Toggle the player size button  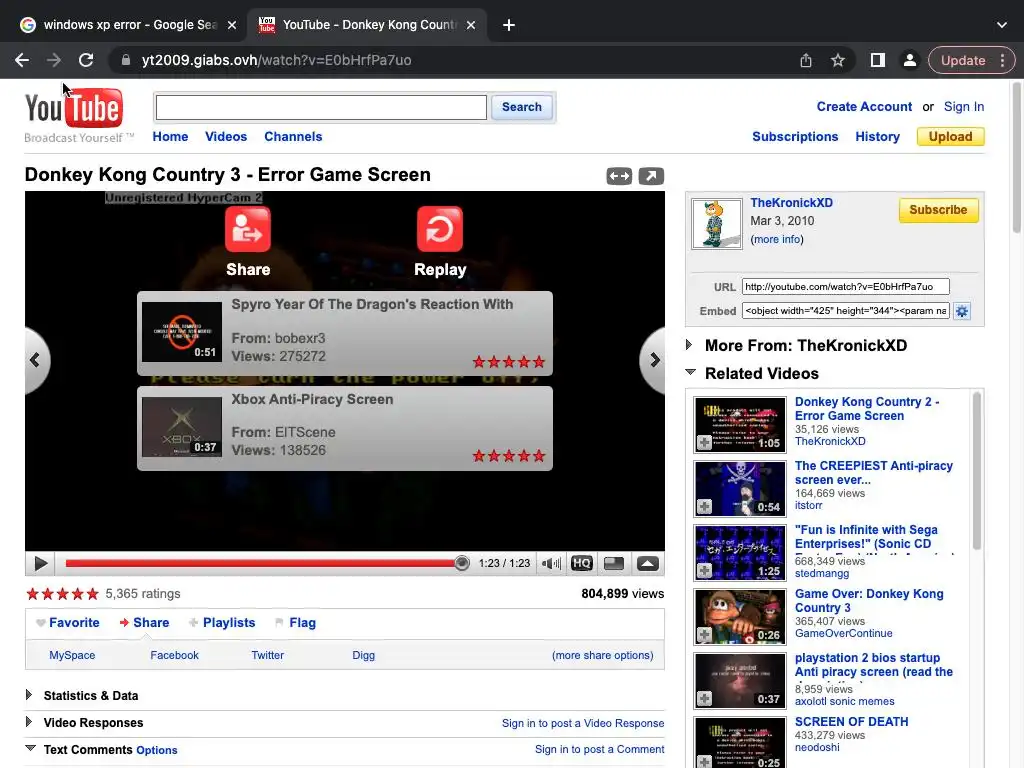(614, 564)
